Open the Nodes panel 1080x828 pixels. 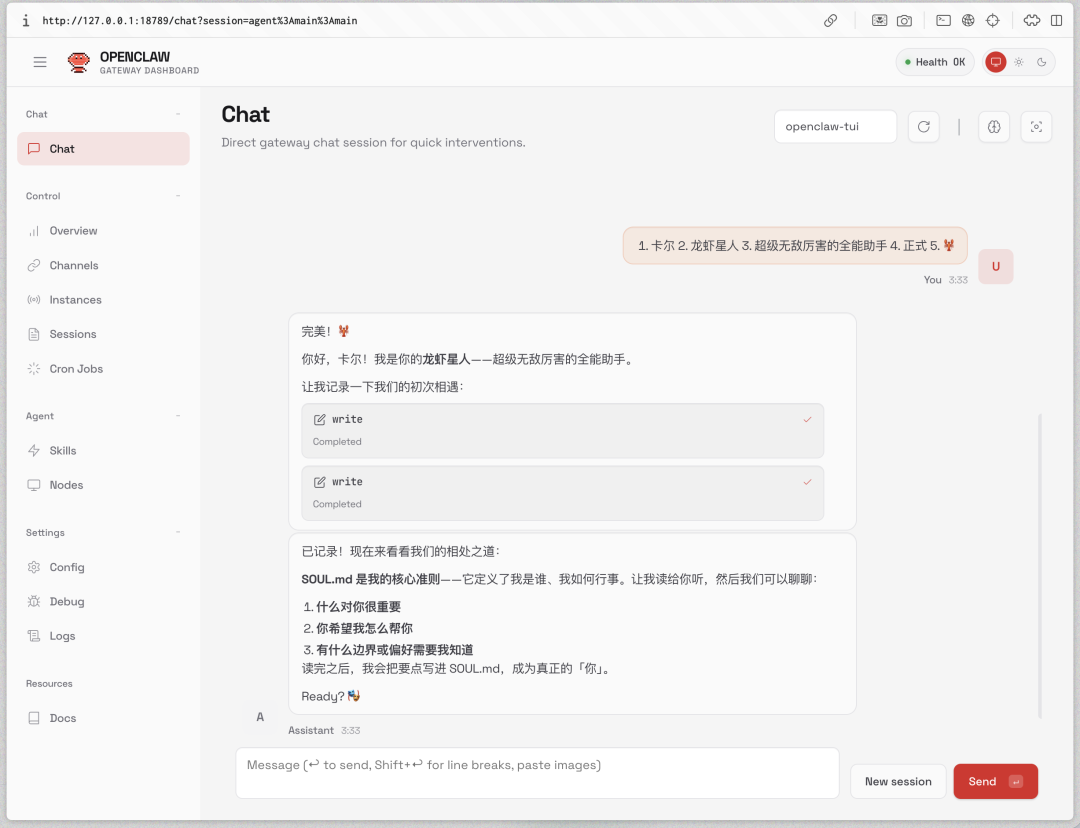(x=66, y=484)
